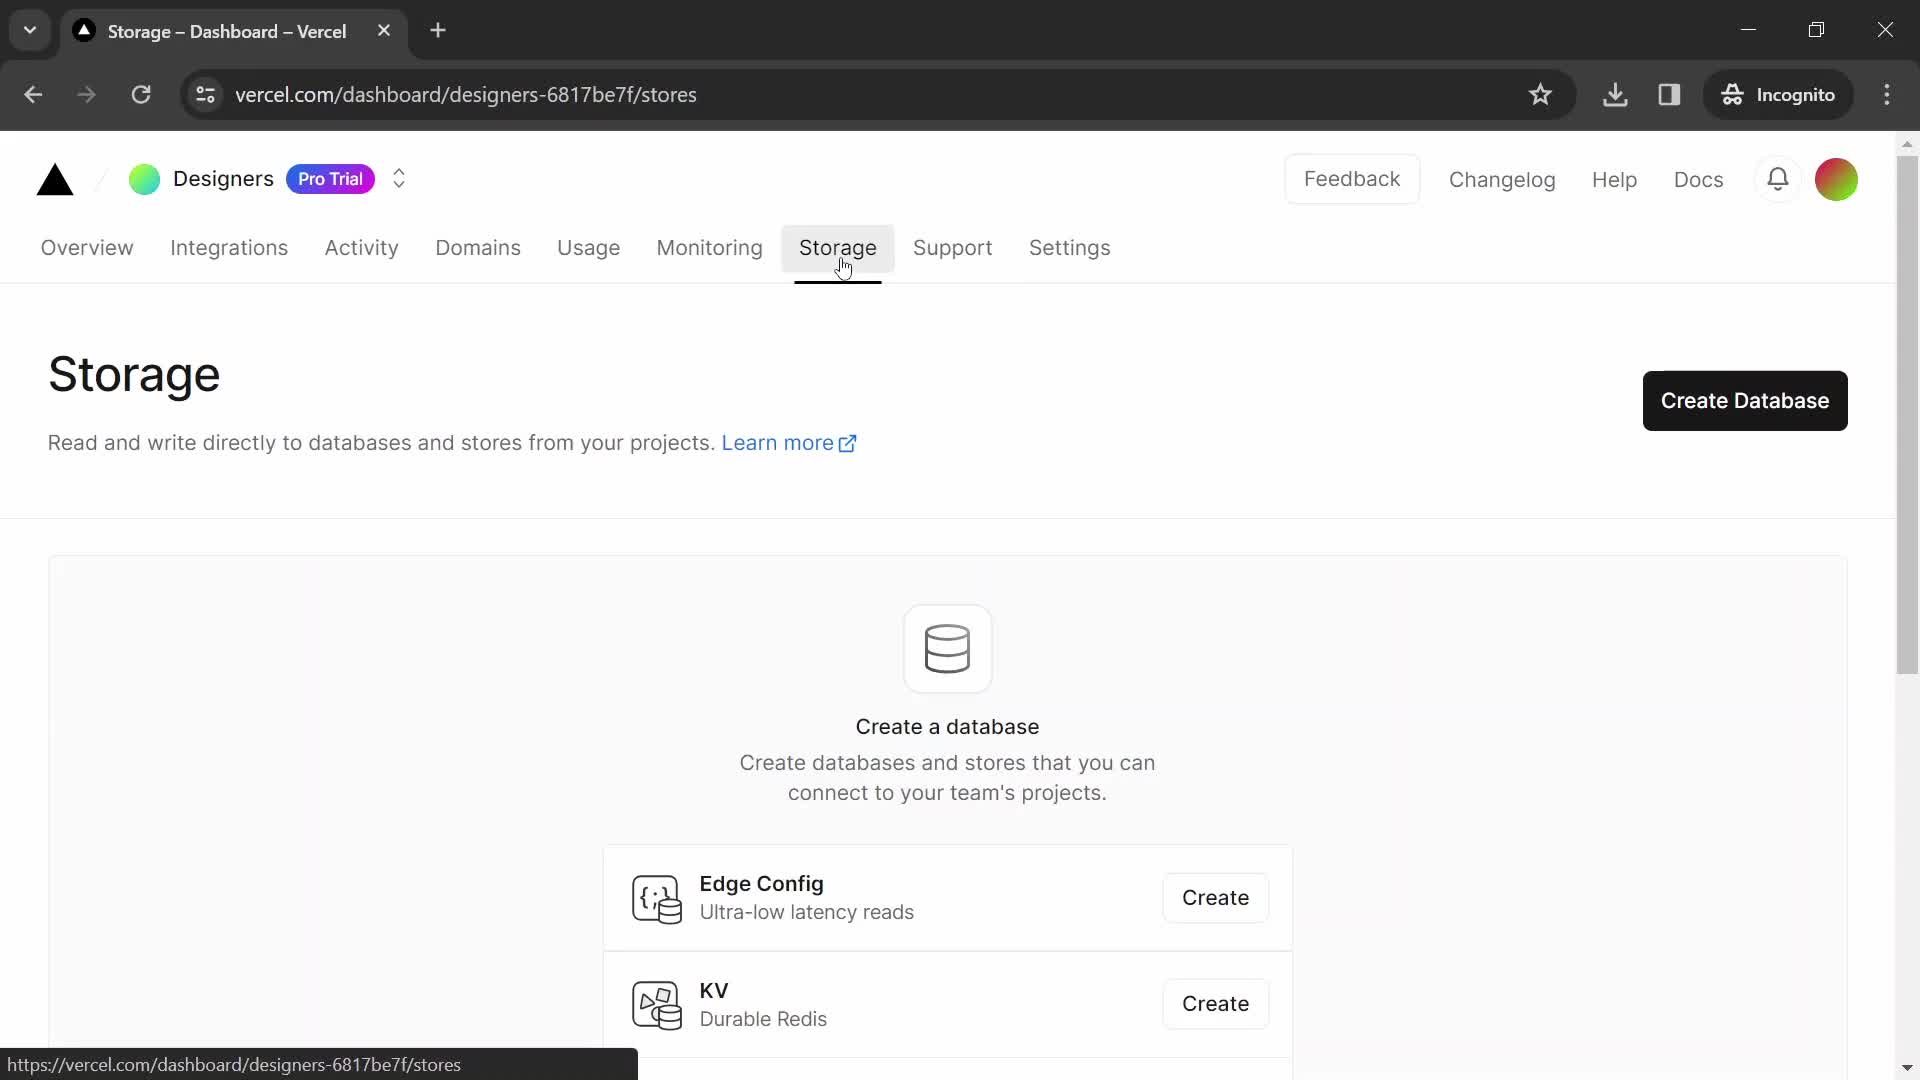The width and height of the screenshot is (1920, 1080).
Task: Click the Pro Trial badge toggle
Action: point(331,178)
